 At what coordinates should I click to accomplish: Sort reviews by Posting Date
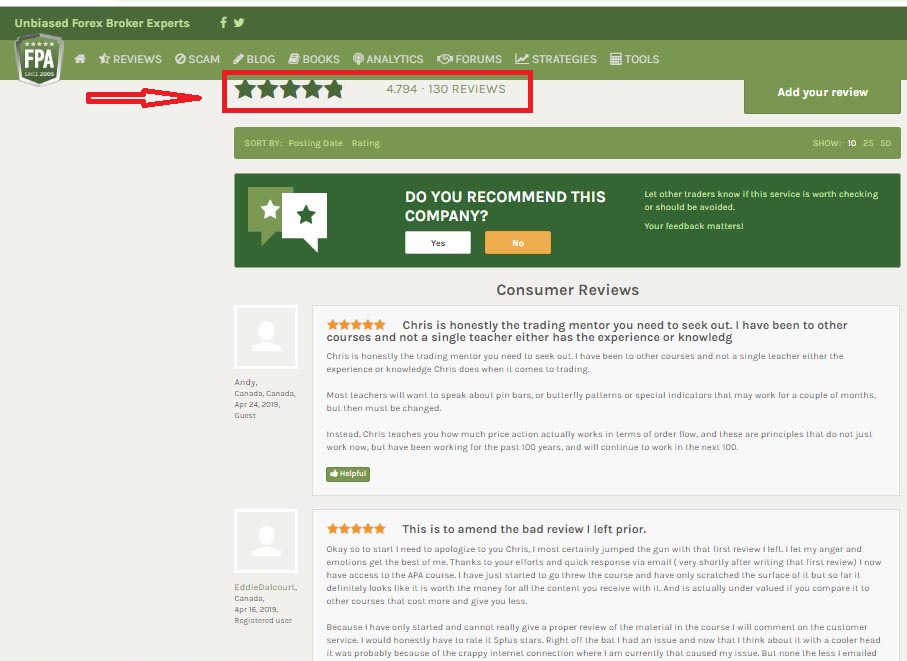click(315, 143)
